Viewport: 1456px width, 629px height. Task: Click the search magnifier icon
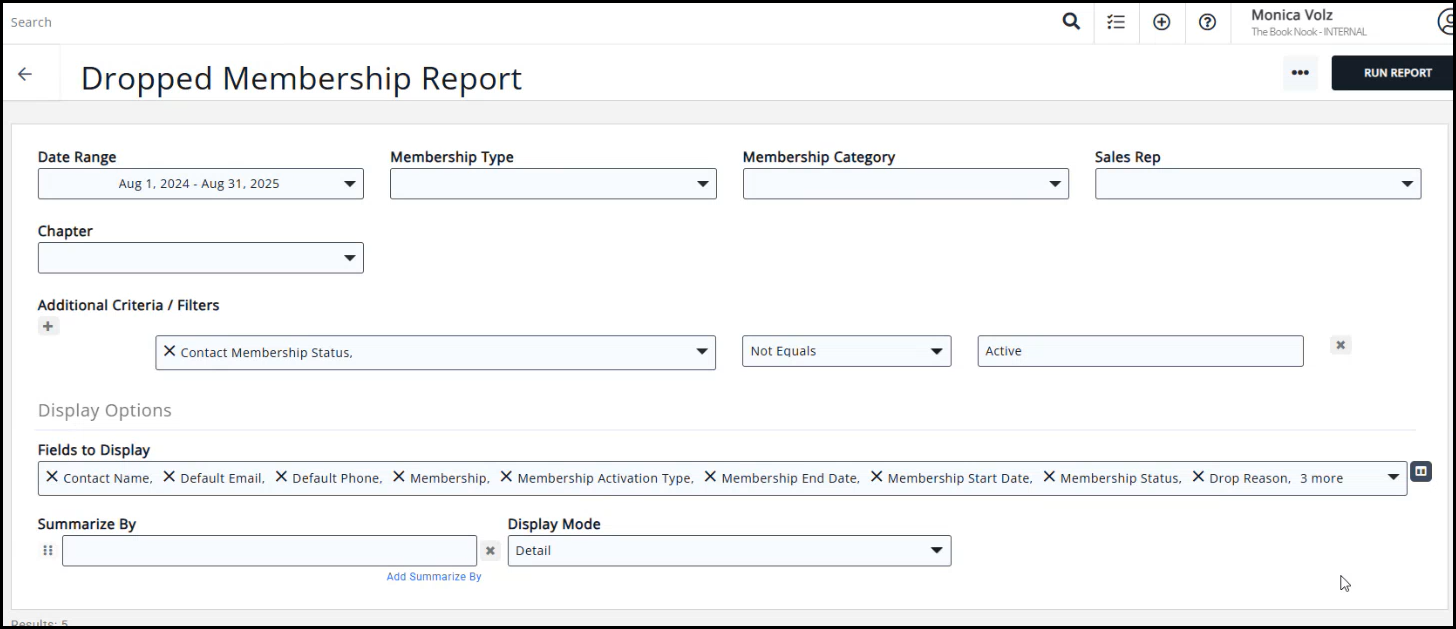pyautogui.click(x=1071, y=22)
